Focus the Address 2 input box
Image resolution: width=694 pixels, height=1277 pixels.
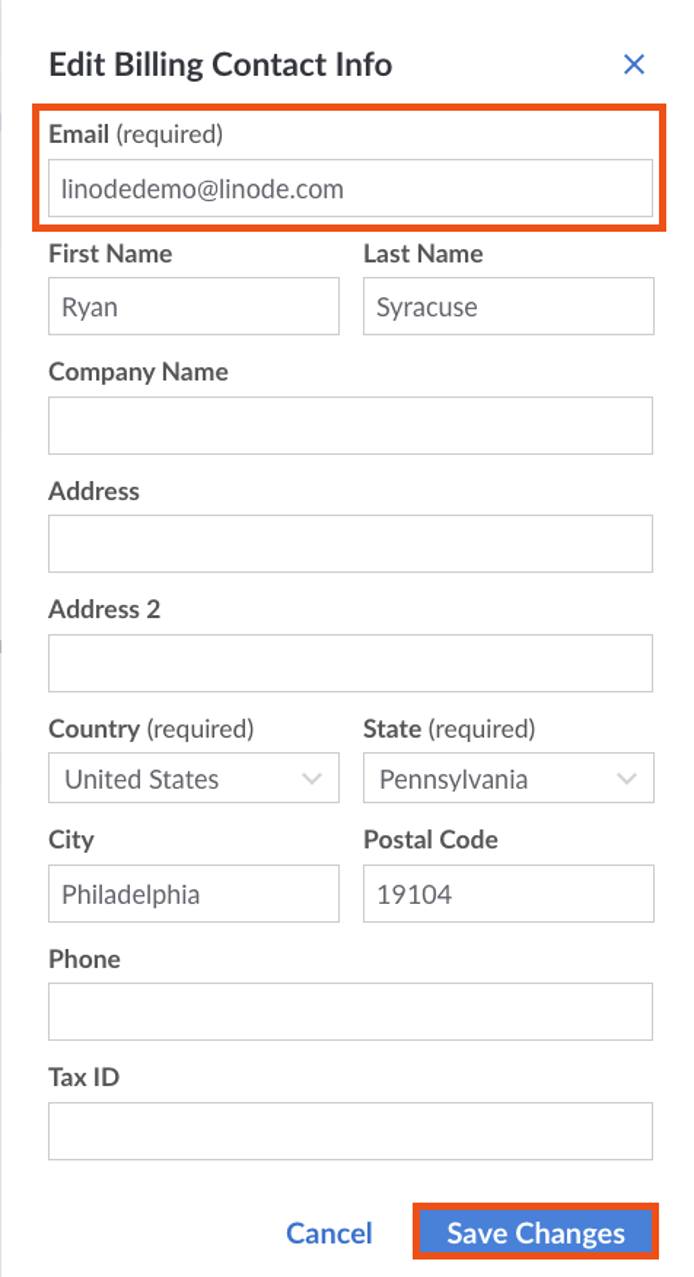pos(350,663)
